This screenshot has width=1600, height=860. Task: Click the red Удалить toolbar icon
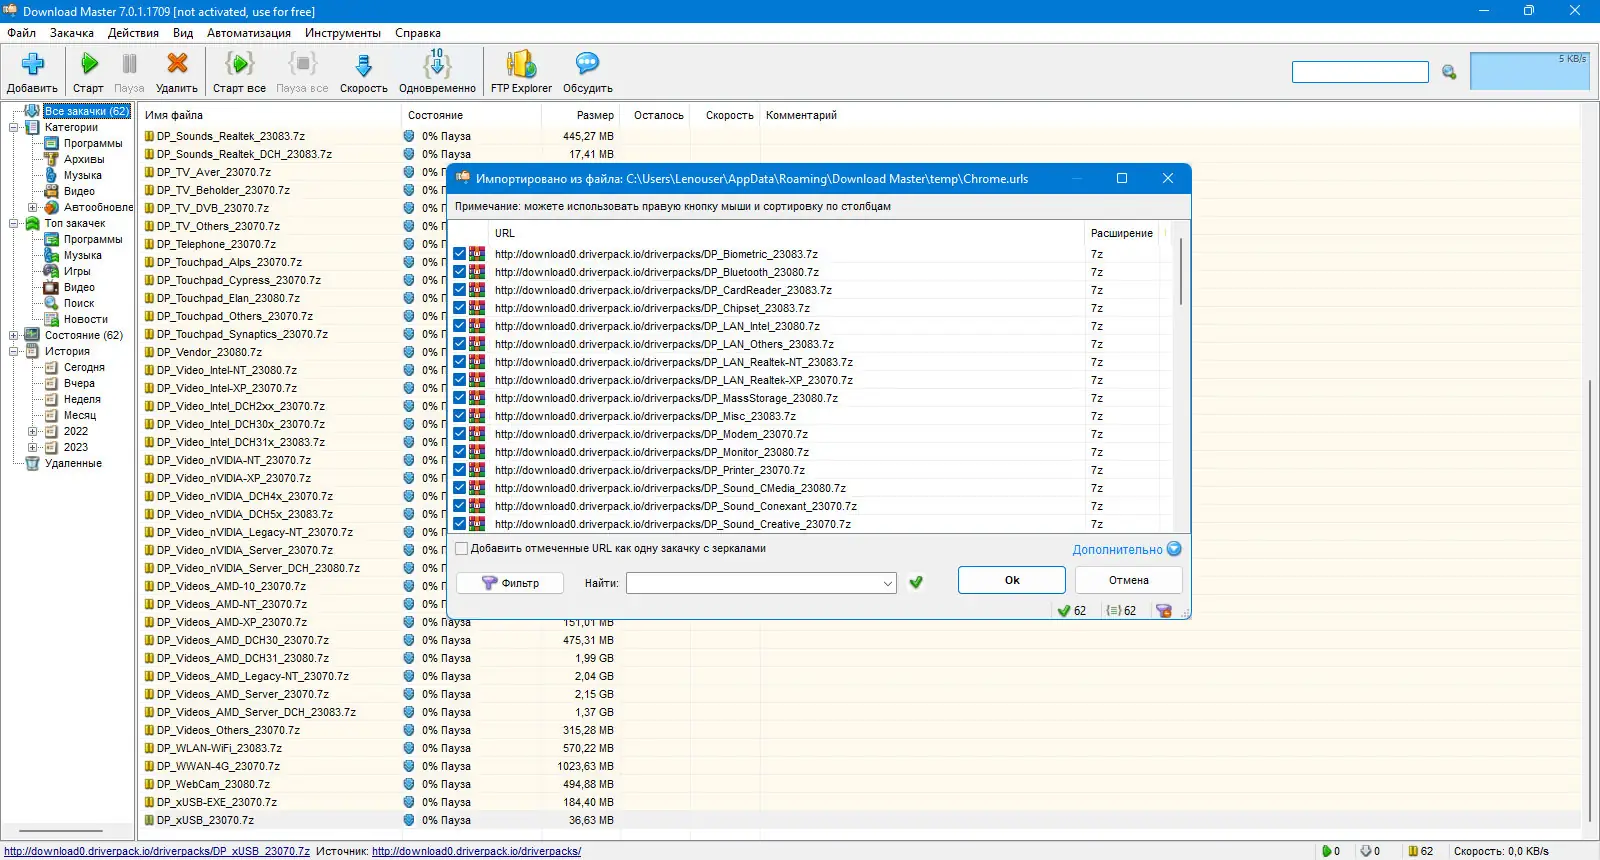tap(177, 65)
